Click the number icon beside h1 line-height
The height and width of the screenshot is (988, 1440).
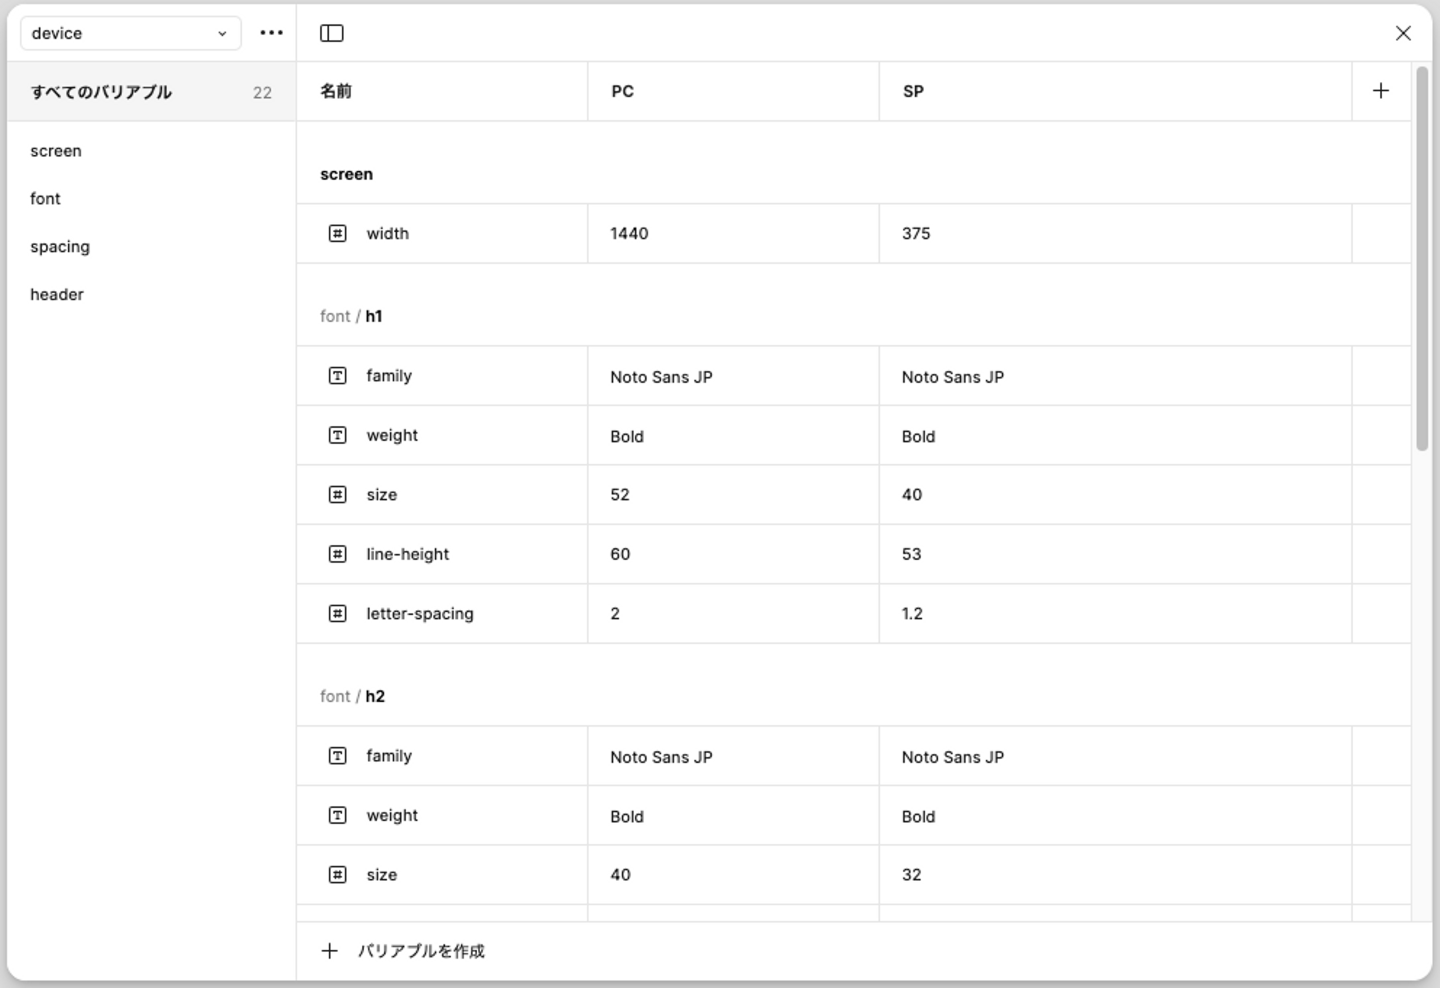[x=338, y=554]
